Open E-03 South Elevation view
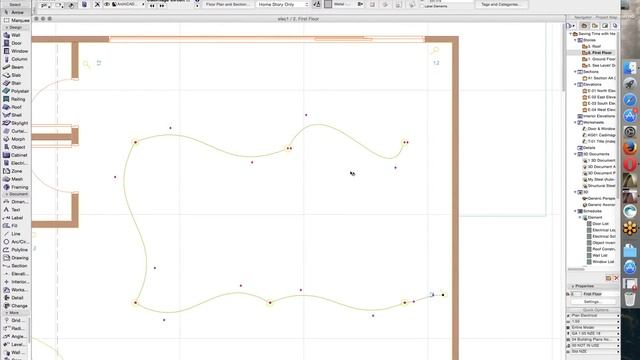Viewport: 640px width, 360px height. pos(599,103)
